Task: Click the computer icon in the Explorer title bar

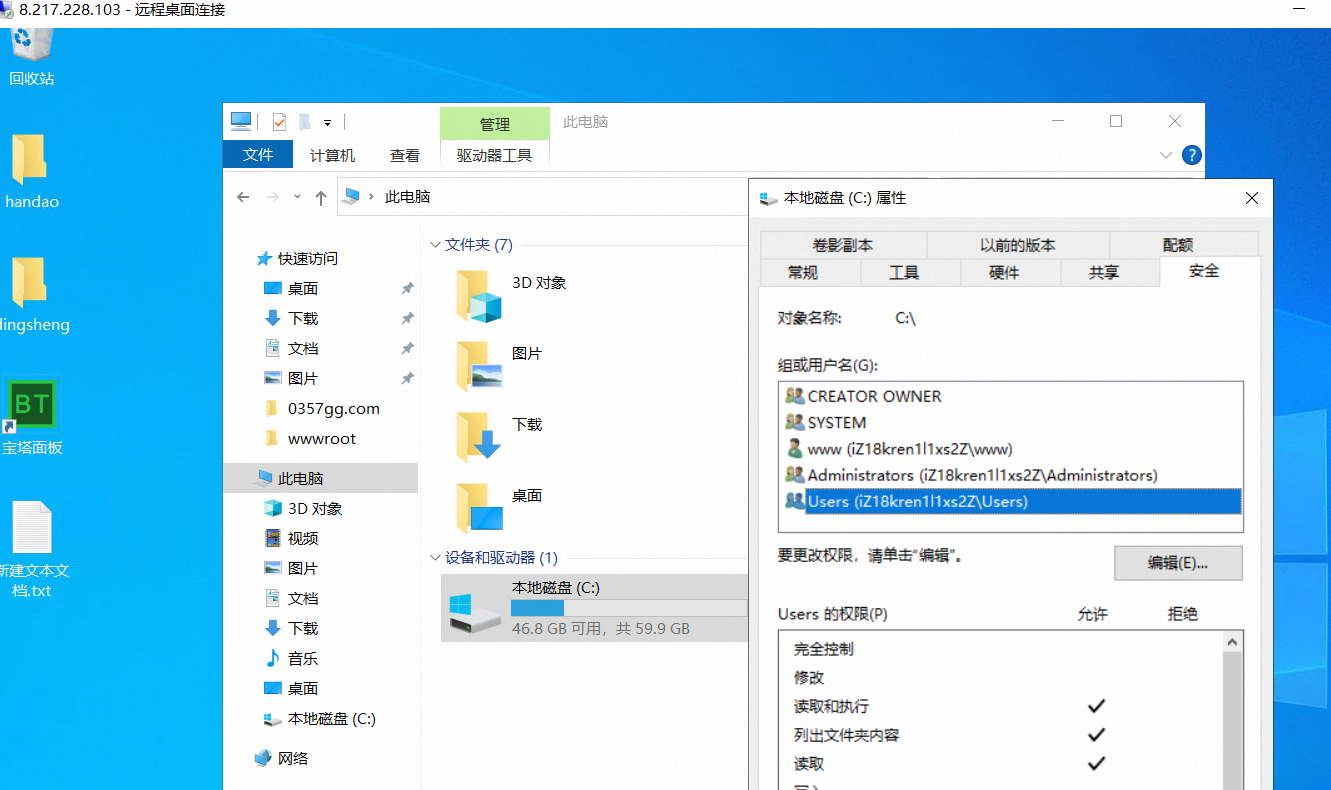Action: [x=241, y=122]
